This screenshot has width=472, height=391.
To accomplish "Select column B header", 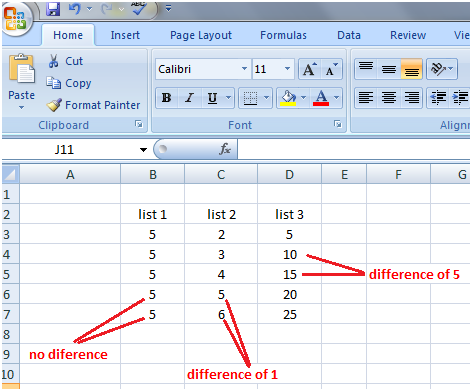I will (152, 174).
